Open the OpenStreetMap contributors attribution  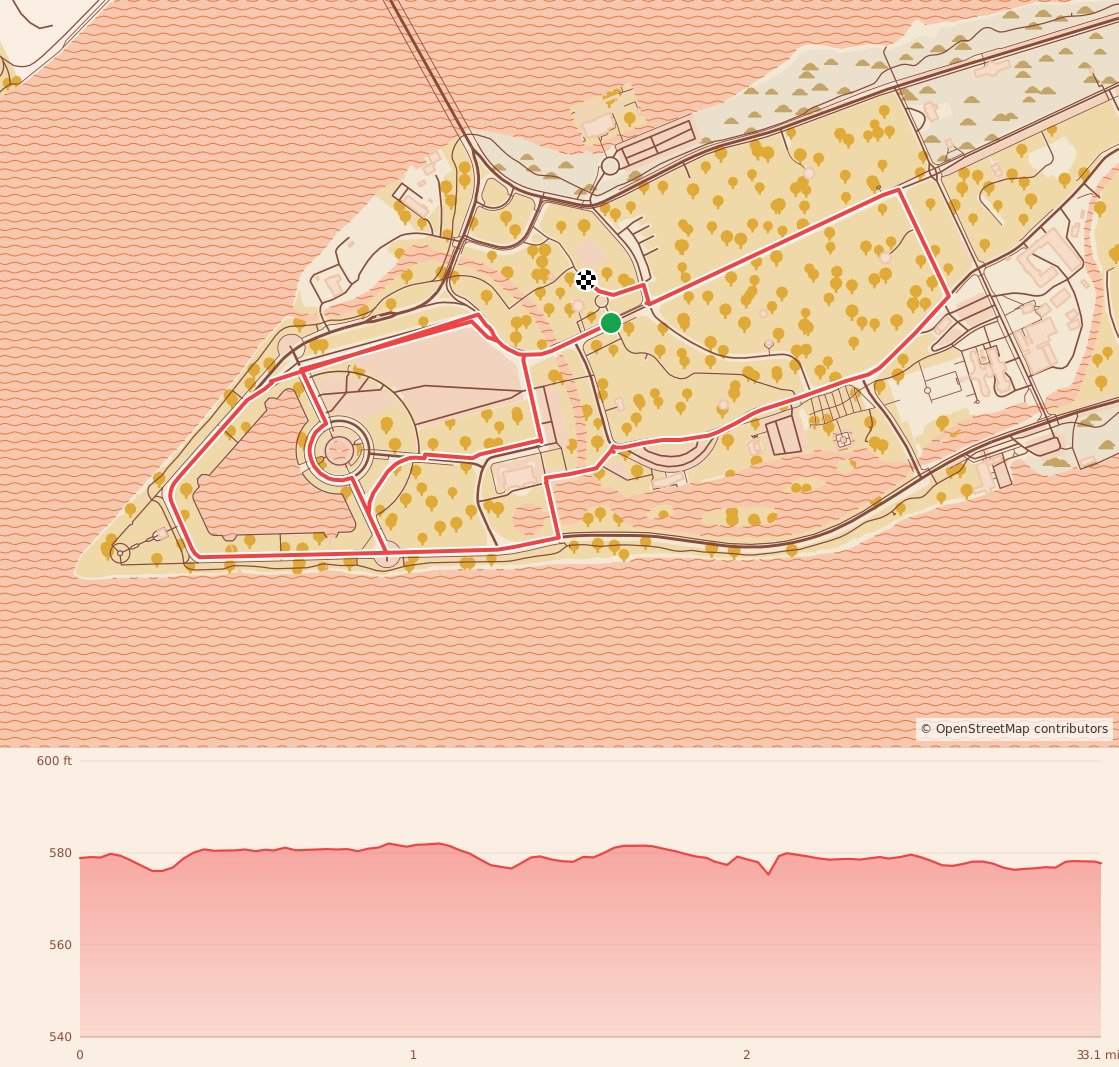1014,729
